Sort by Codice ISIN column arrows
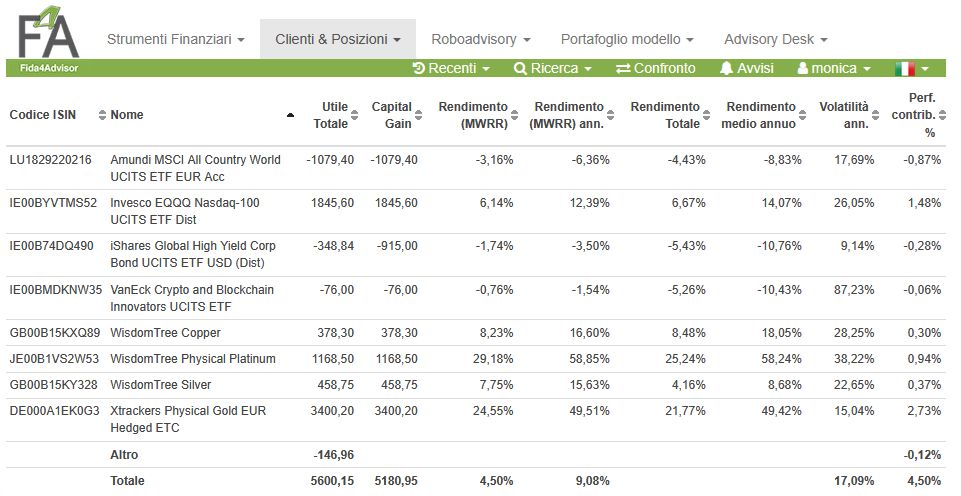Screen dimensions: 961x496 coord(102,115)
